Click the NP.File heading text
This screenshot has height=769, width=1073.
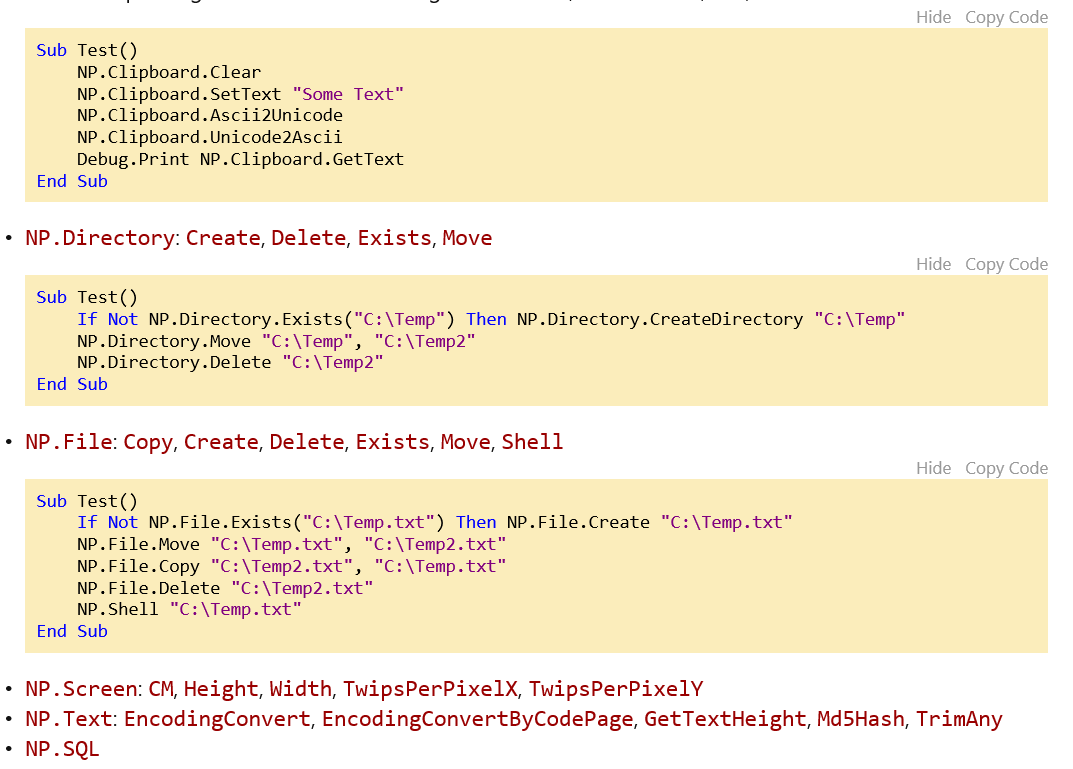click(x=69, y=441)
